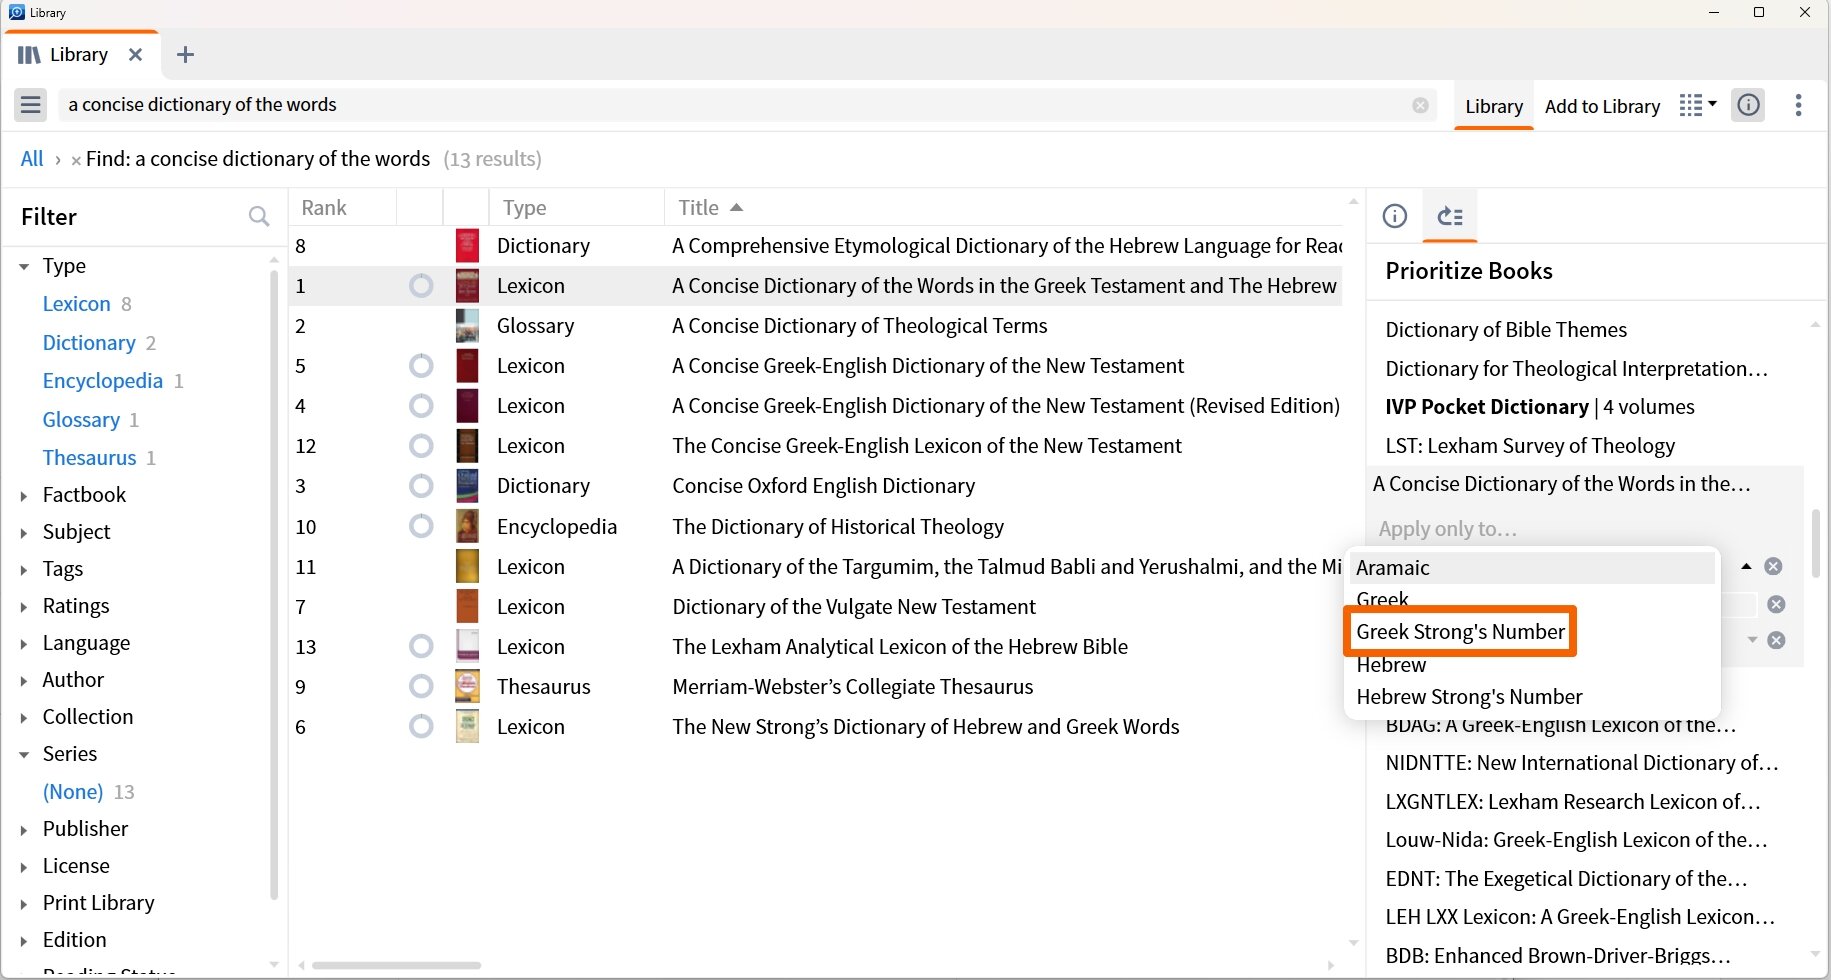Close the Library tab

pyautogui.click(x=136, y=55)
